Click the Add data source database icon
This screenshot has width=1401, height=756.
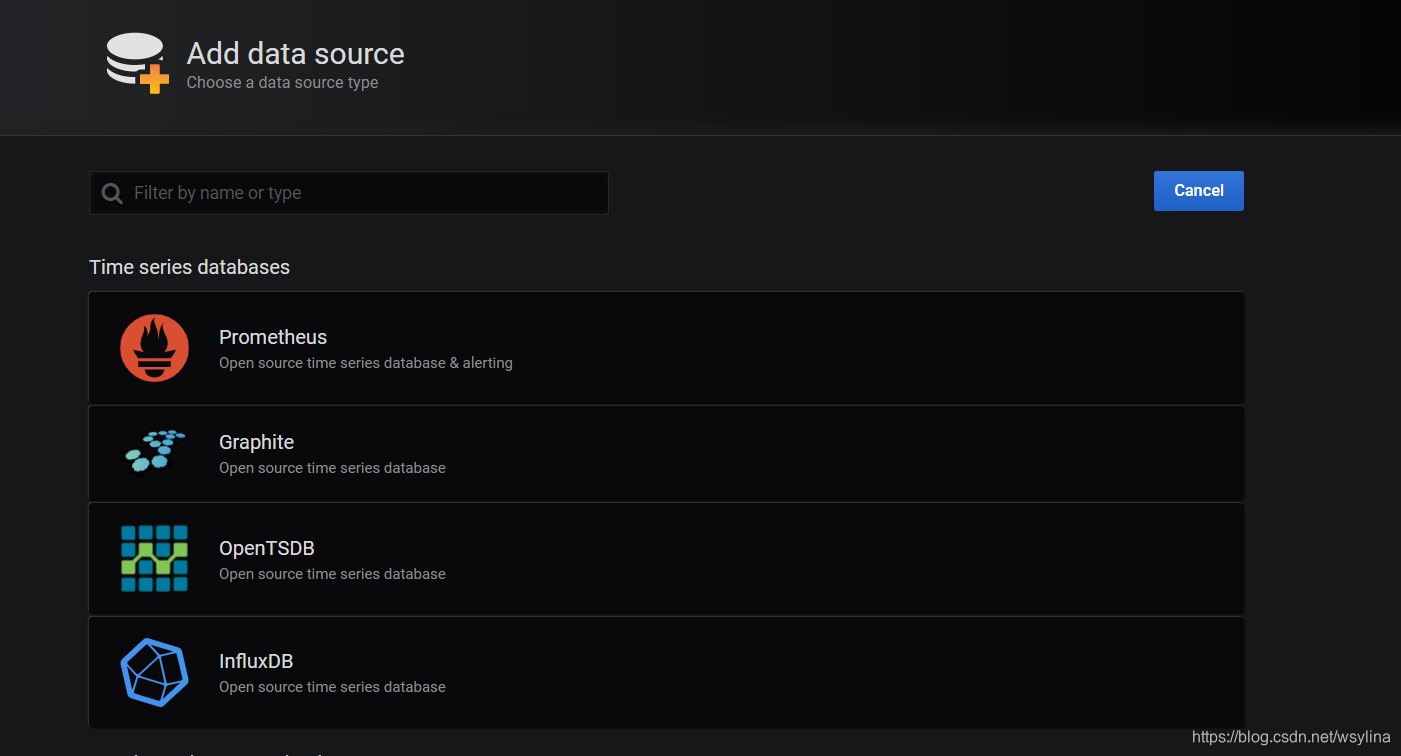click(x=138, y=63)
